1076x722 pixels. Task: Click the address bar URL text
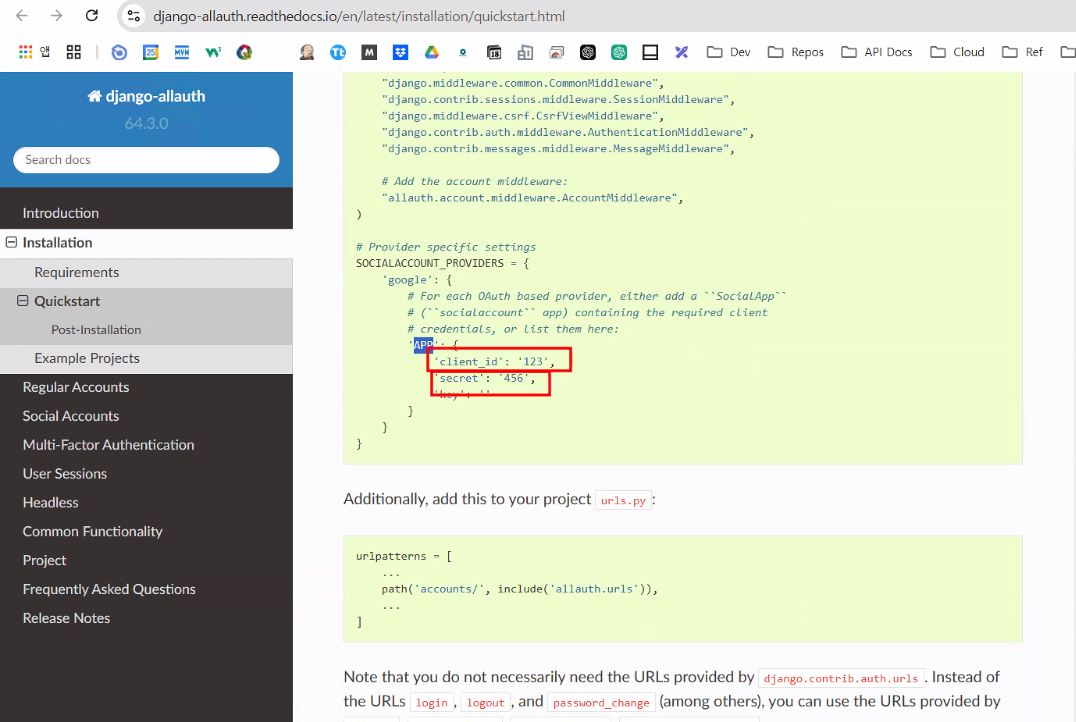pos(359,16)
